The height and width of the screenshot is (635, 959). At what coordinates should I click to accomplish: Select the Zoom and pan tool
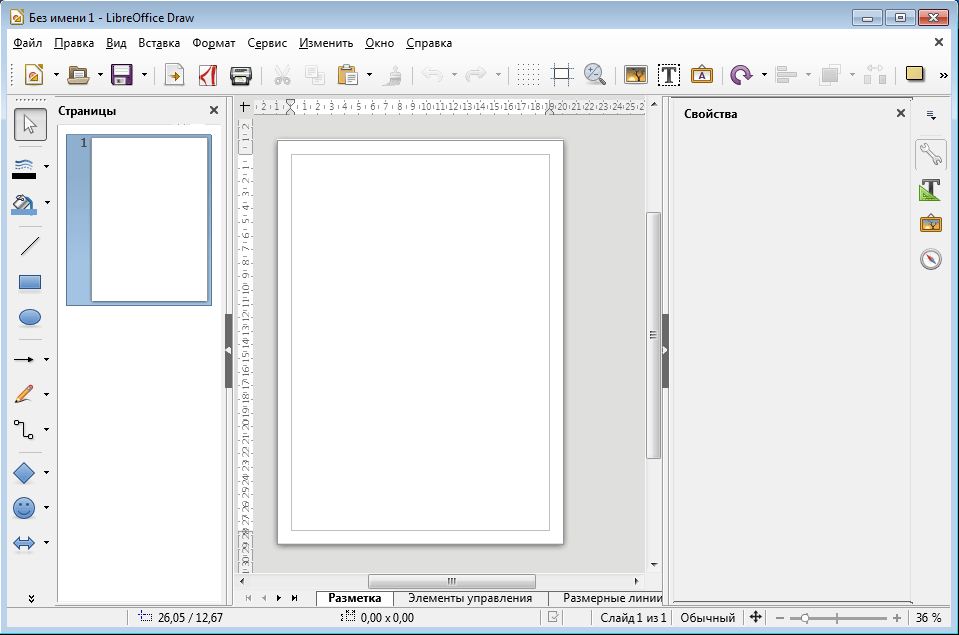pyautogui.click(x=594, y=75)
